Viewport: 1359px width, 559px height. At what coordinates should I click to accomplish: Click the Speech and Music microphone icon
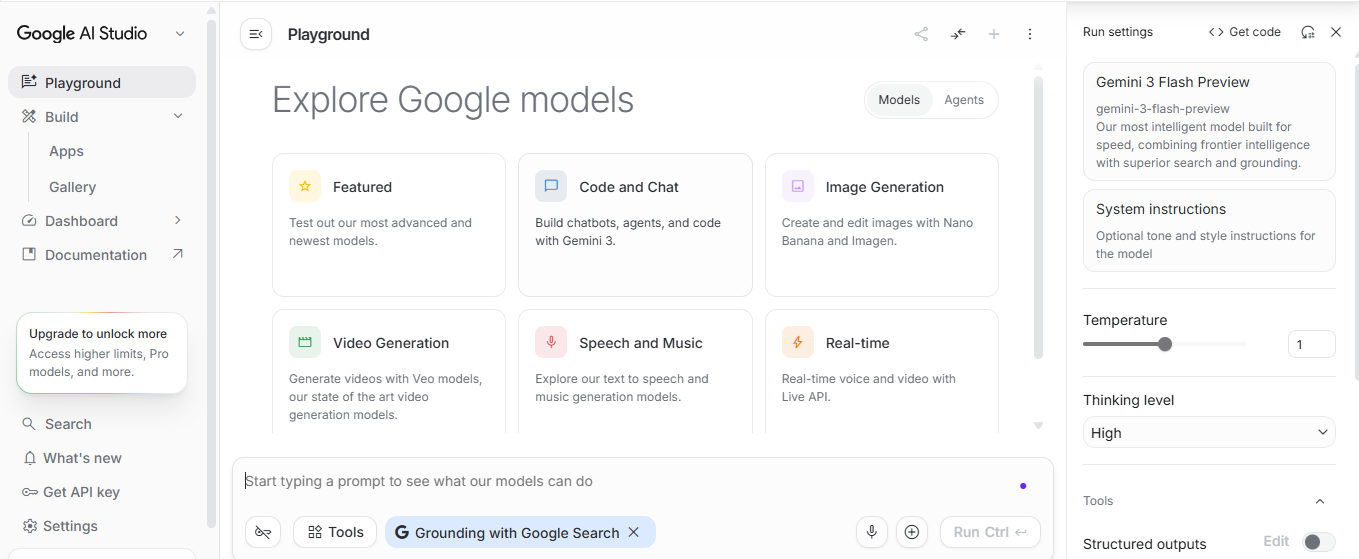(551, 342)
